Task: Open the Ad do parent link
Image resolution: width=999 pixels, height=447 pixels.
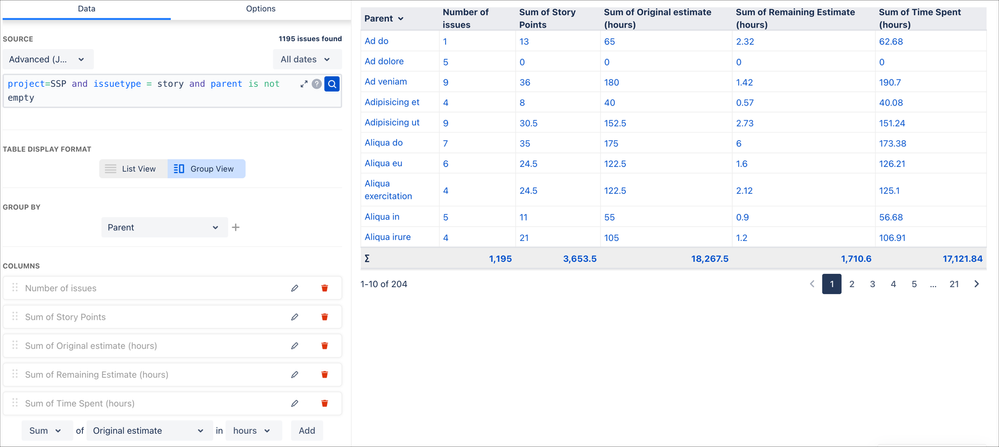Action: (x=377, y=41)
